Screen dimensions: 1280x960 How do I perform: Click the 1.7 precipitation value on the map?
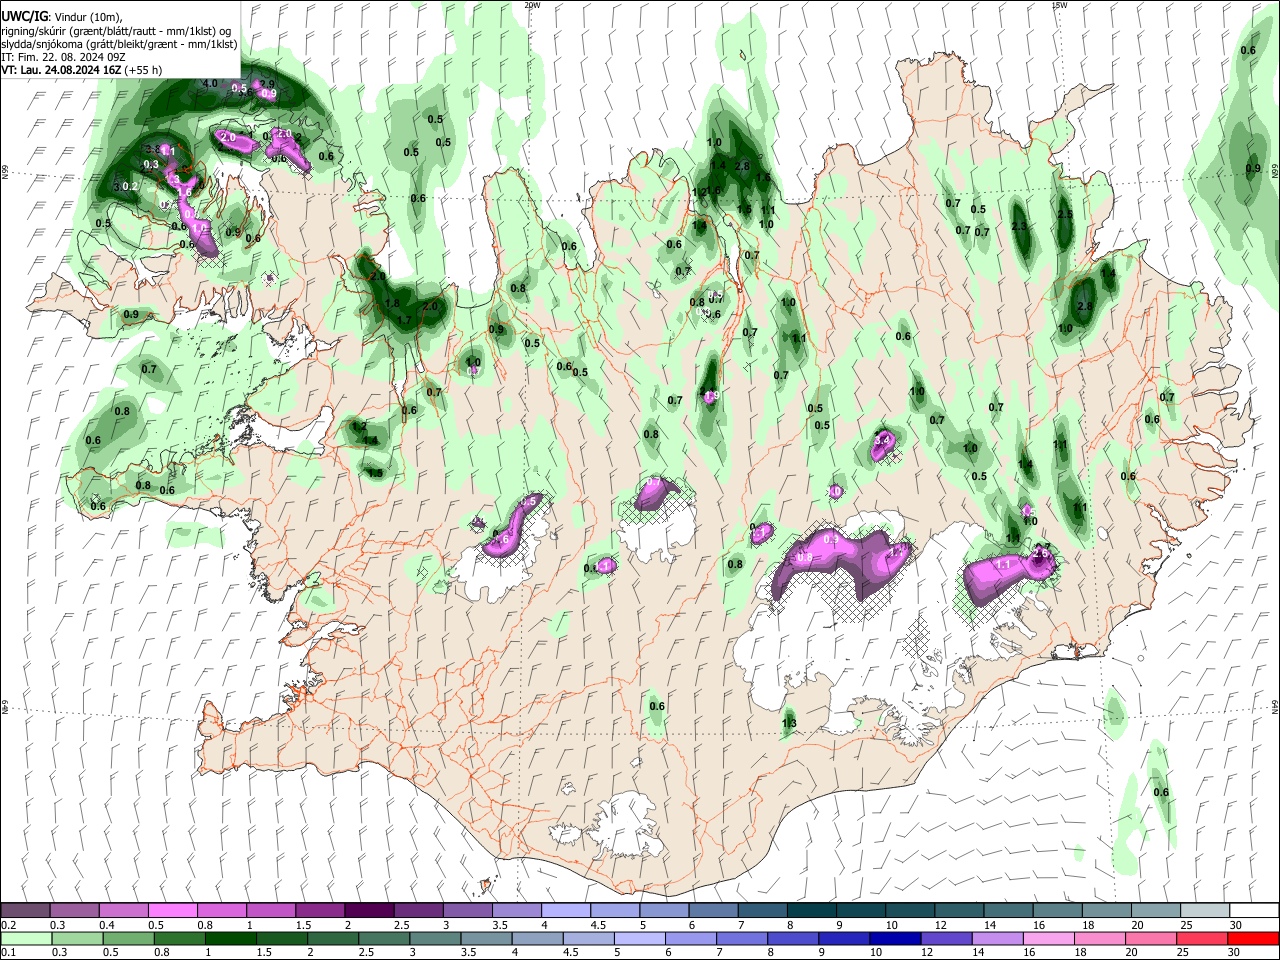pyautogui.click(x=405, y=321)
